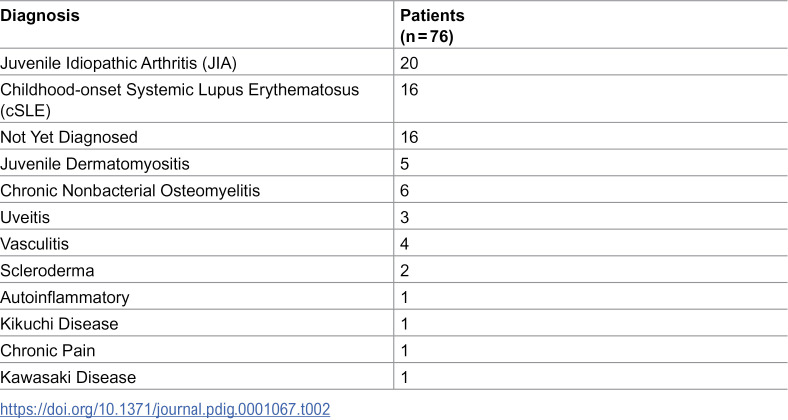Click the Juvenile Dermatomyositis cell
The width and height of the screenshot is (788, 420).
pyautogui.click(x=95, y=164)
